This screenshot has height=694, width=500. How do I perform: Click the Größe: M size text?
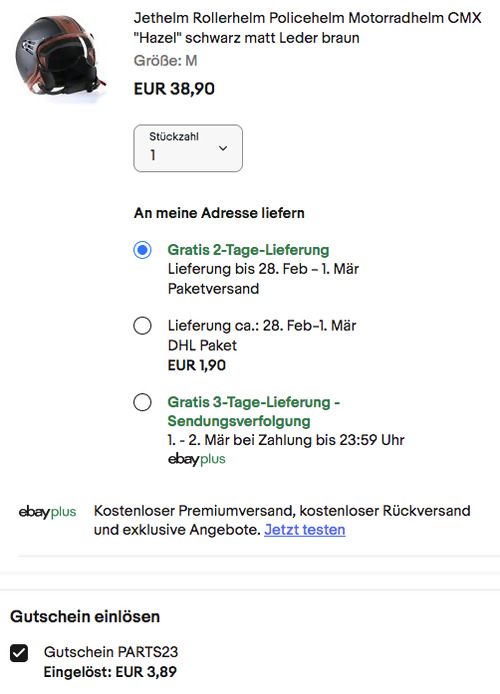pos(165,61)
